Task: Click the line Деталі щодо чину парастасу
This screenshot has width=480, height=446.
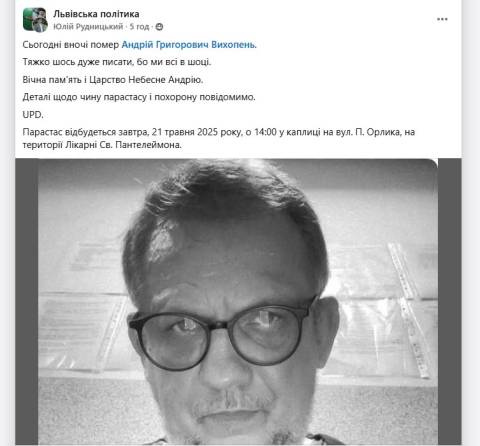Action: 139,97
